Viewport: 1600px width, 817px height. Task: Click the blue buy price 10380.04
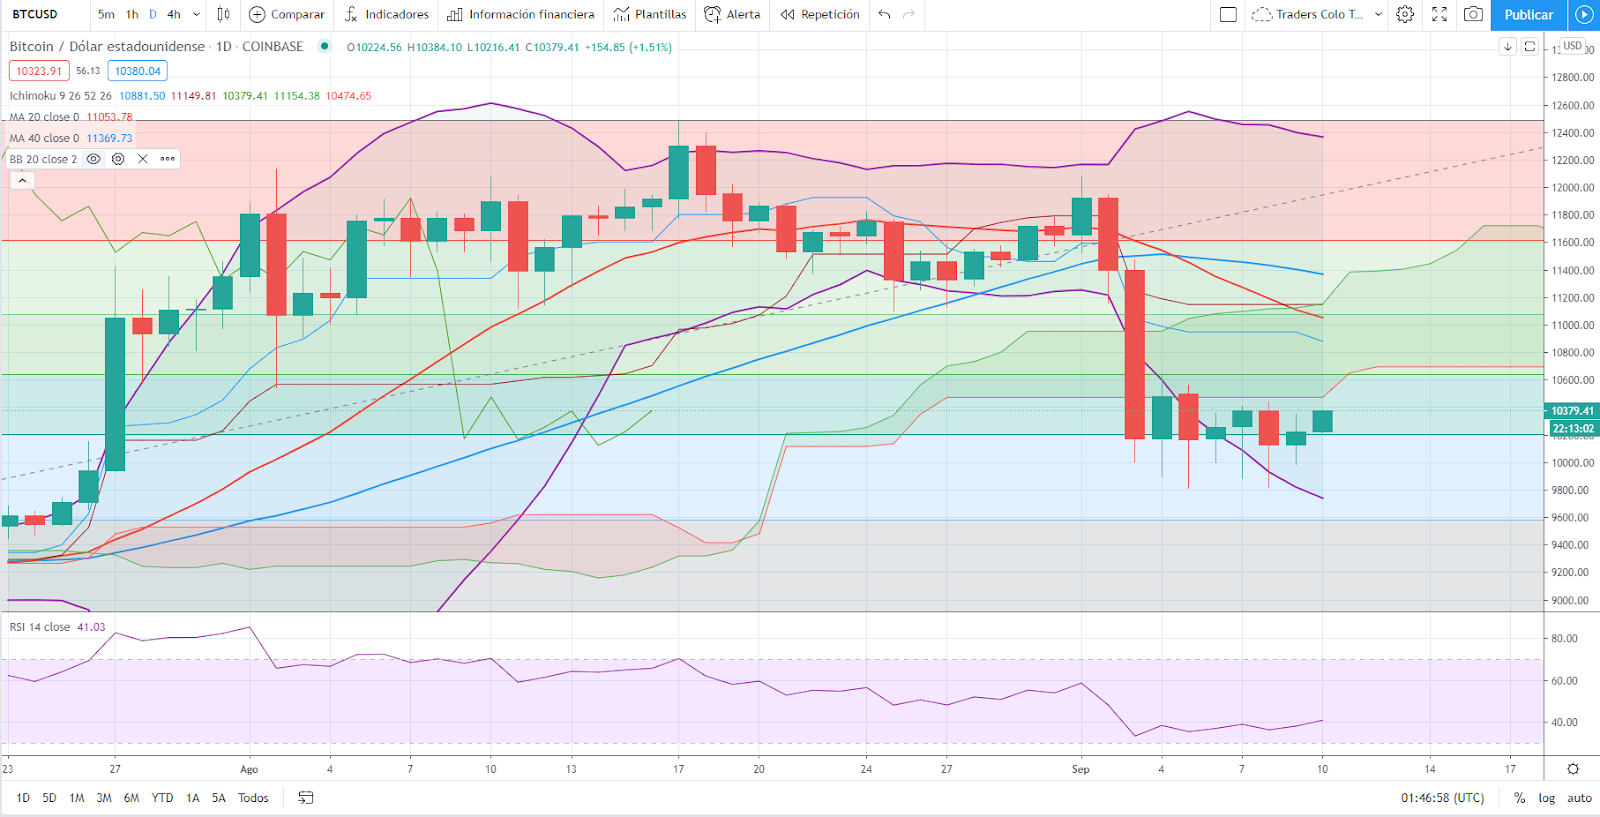[x=138, y=71]
